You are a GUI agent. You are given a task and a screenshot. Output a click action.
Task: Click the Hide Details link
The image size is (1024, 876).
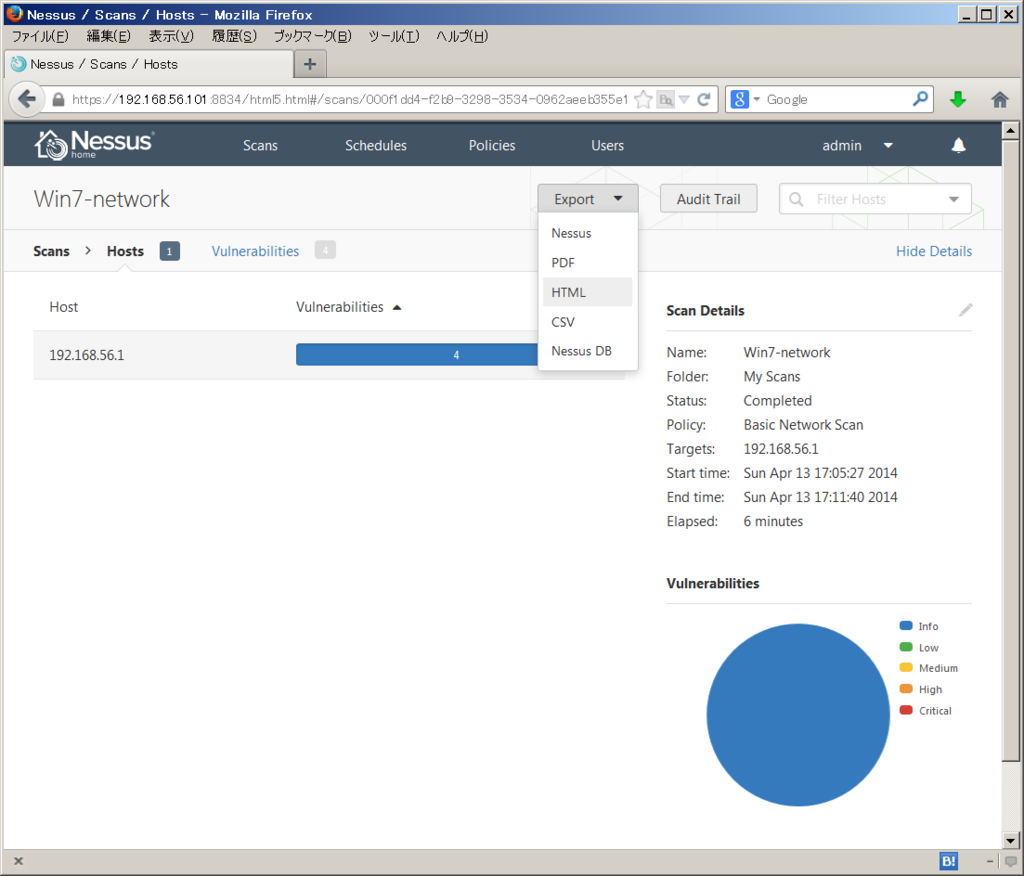pos(934,251)
